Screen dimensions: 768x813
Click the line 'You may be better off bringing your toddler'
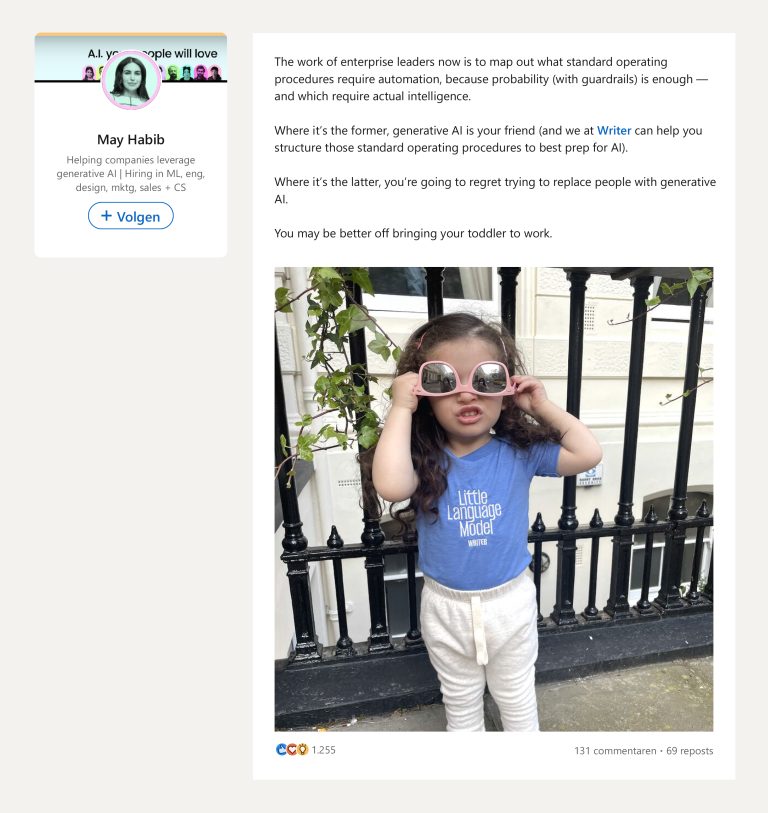(x=413, y=233)
